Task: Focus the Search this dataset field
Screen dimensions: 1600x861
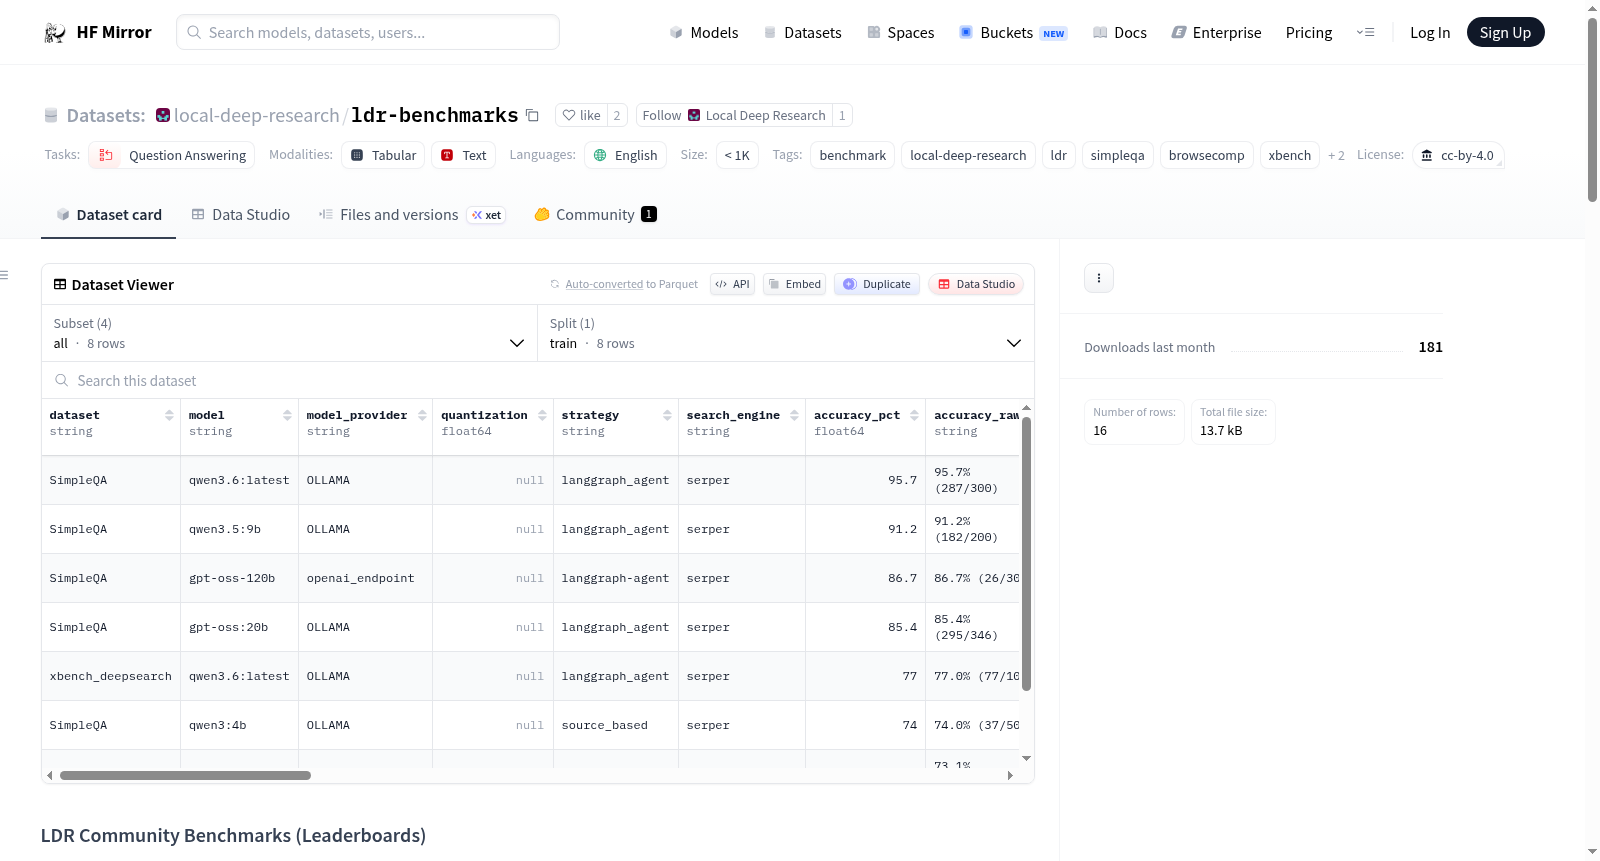Action: pyautogui.click(x=538, y=381)
